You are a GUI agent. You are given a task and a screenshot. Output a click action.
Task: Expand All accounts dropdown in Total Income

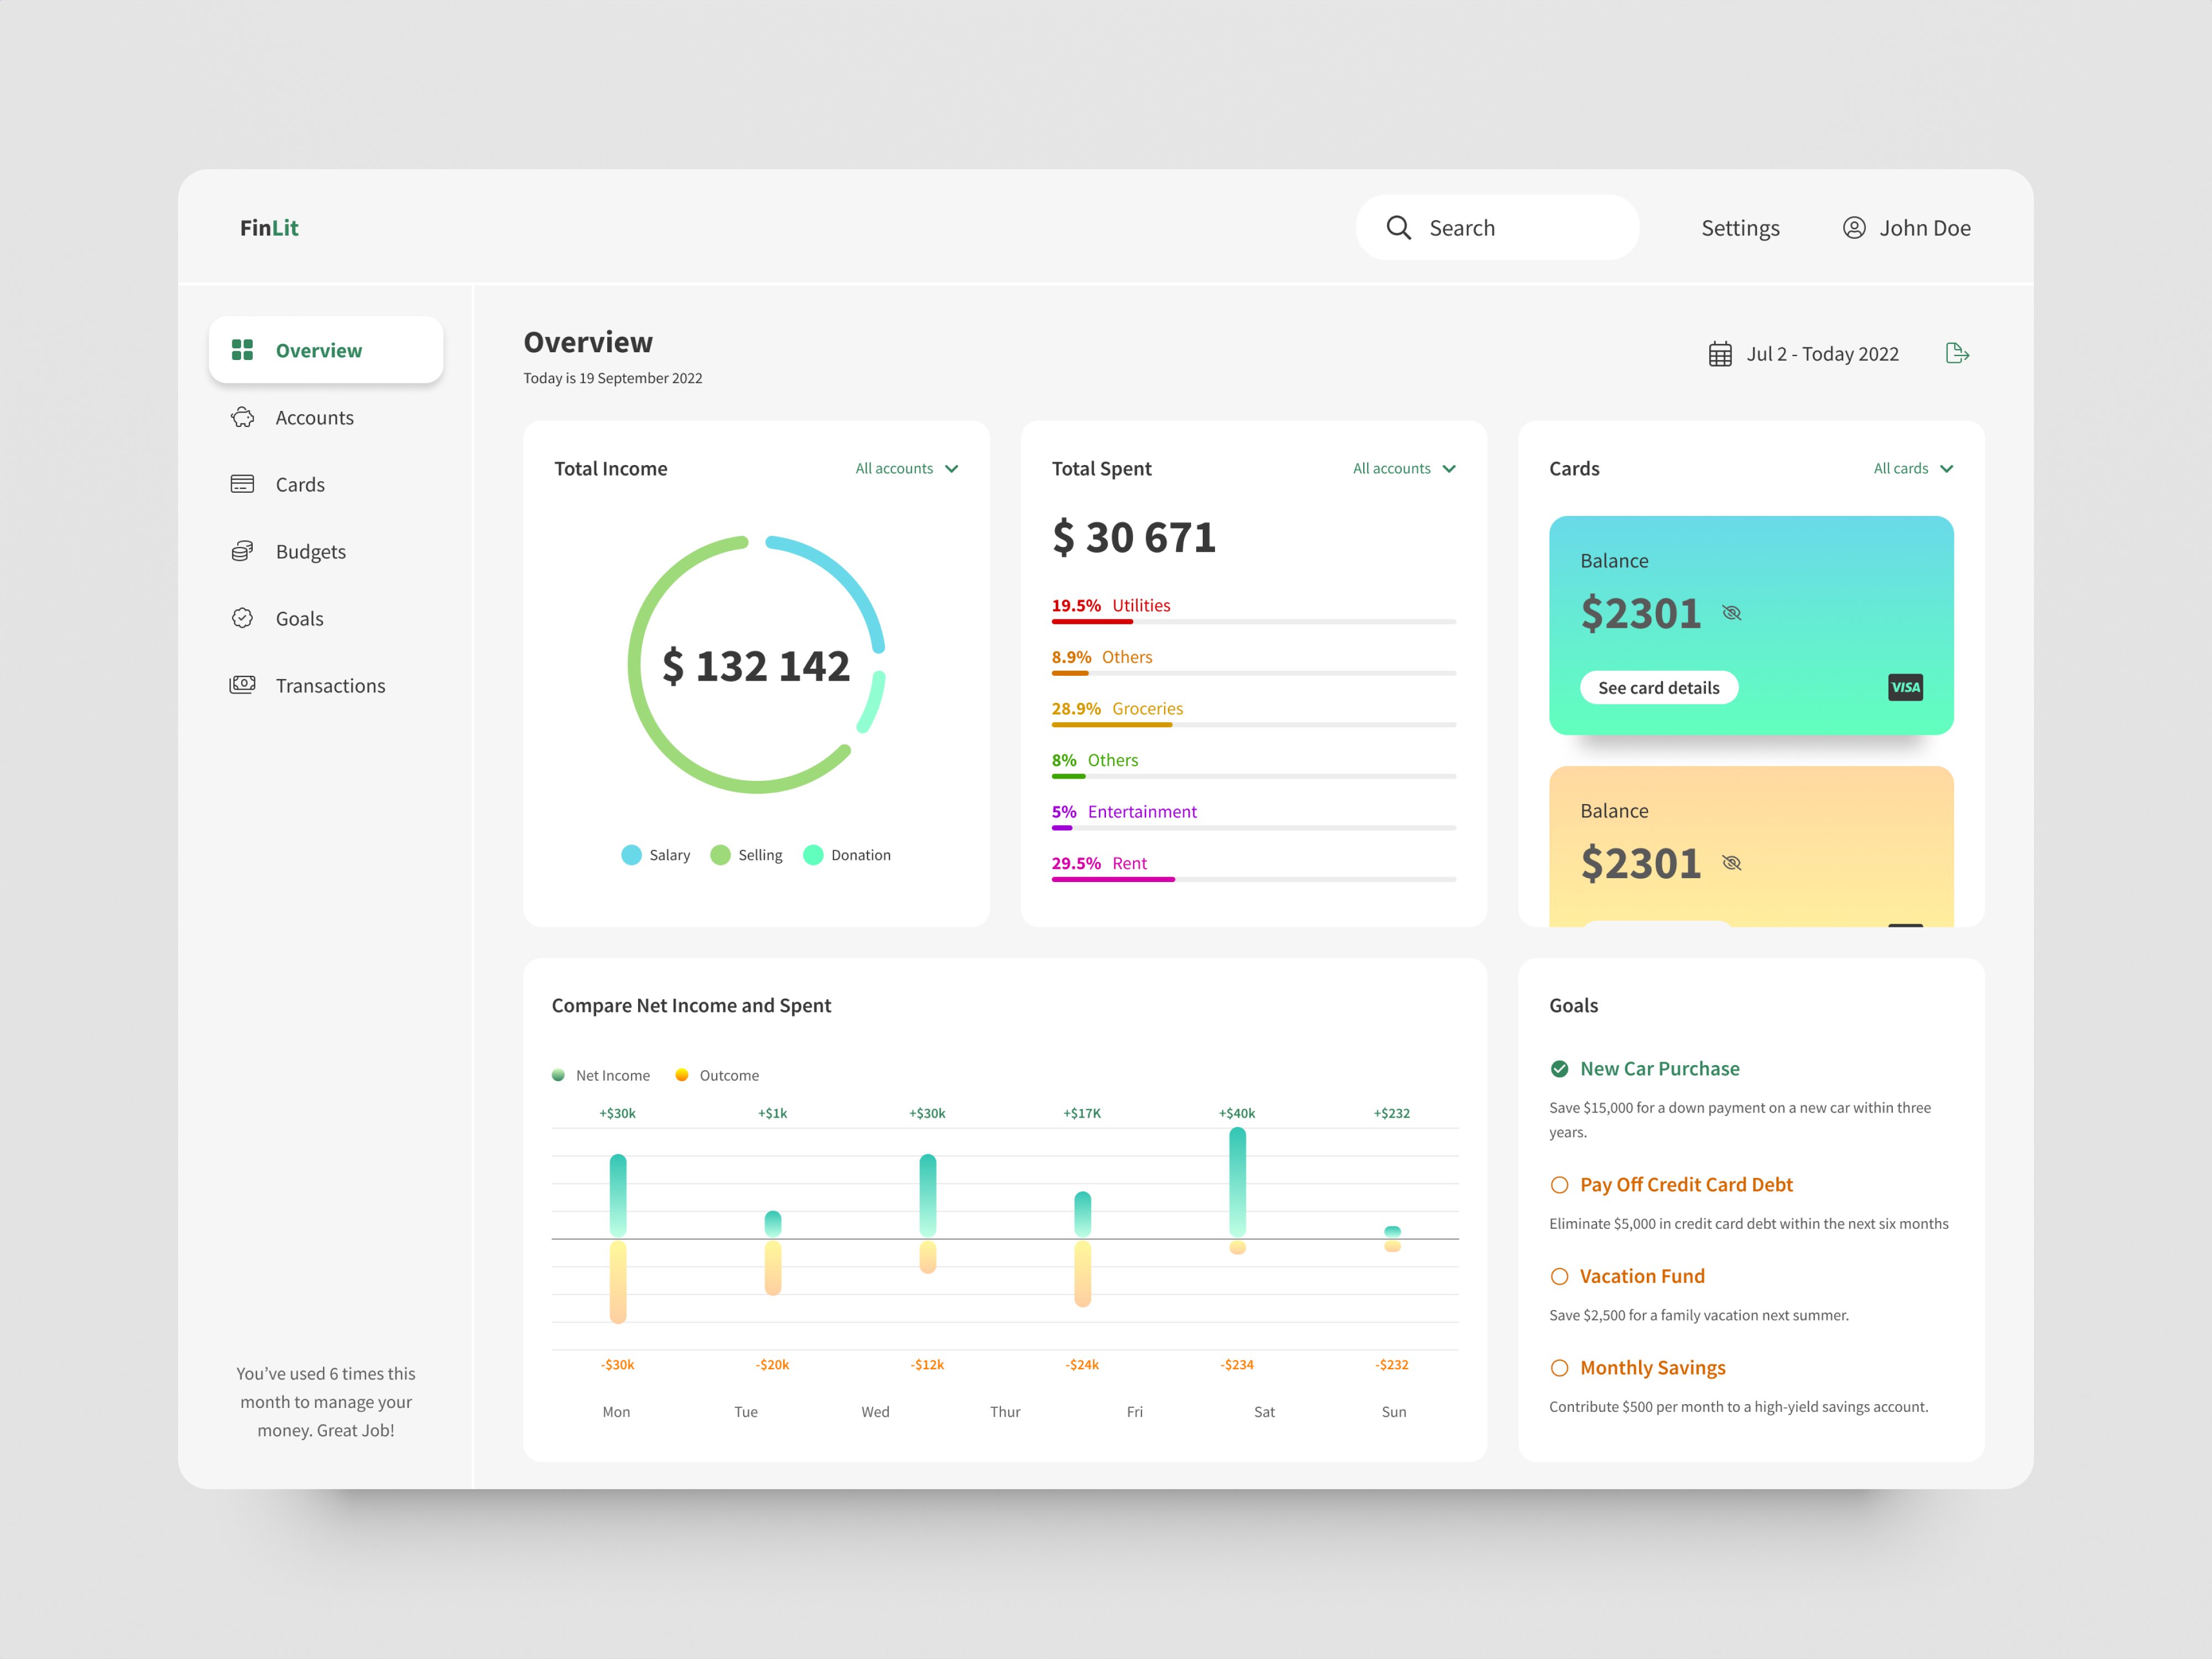click(905, 468)
